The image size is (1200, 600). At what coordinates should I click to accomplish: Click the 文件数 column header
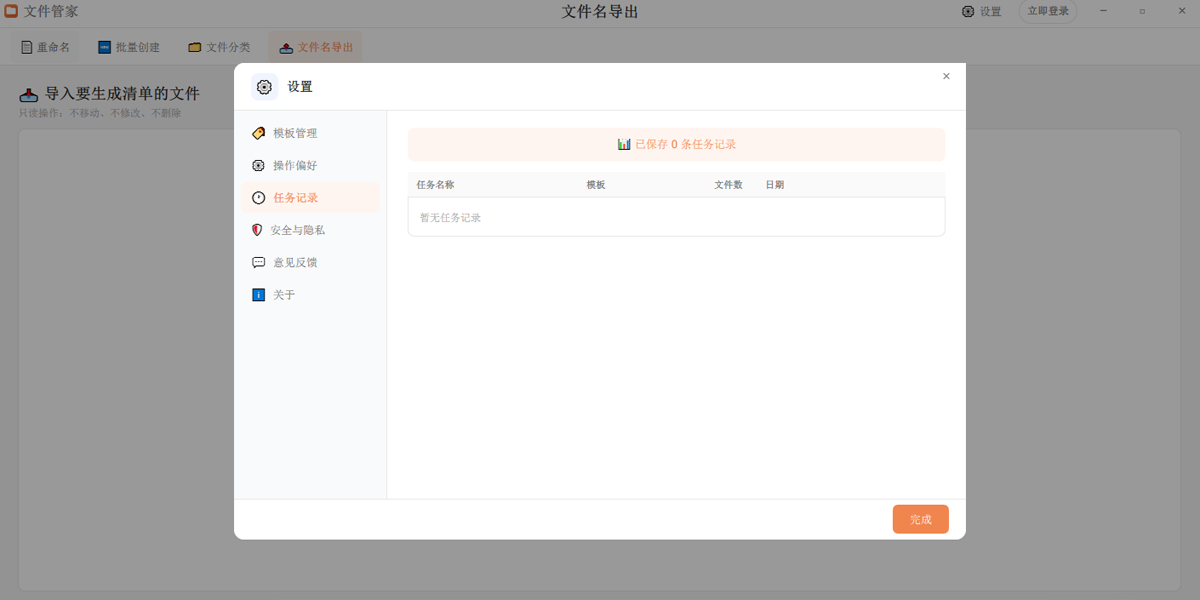pyautogui.click(x=728, y=185)
